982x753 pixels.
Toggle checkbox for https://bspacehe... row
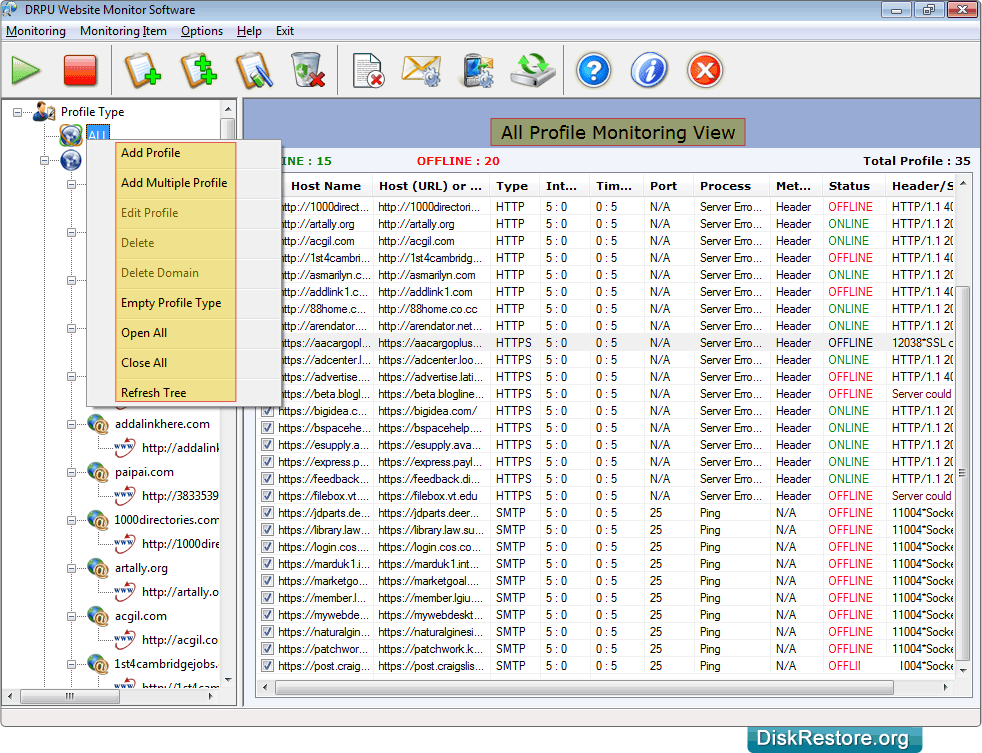[268, 428]
